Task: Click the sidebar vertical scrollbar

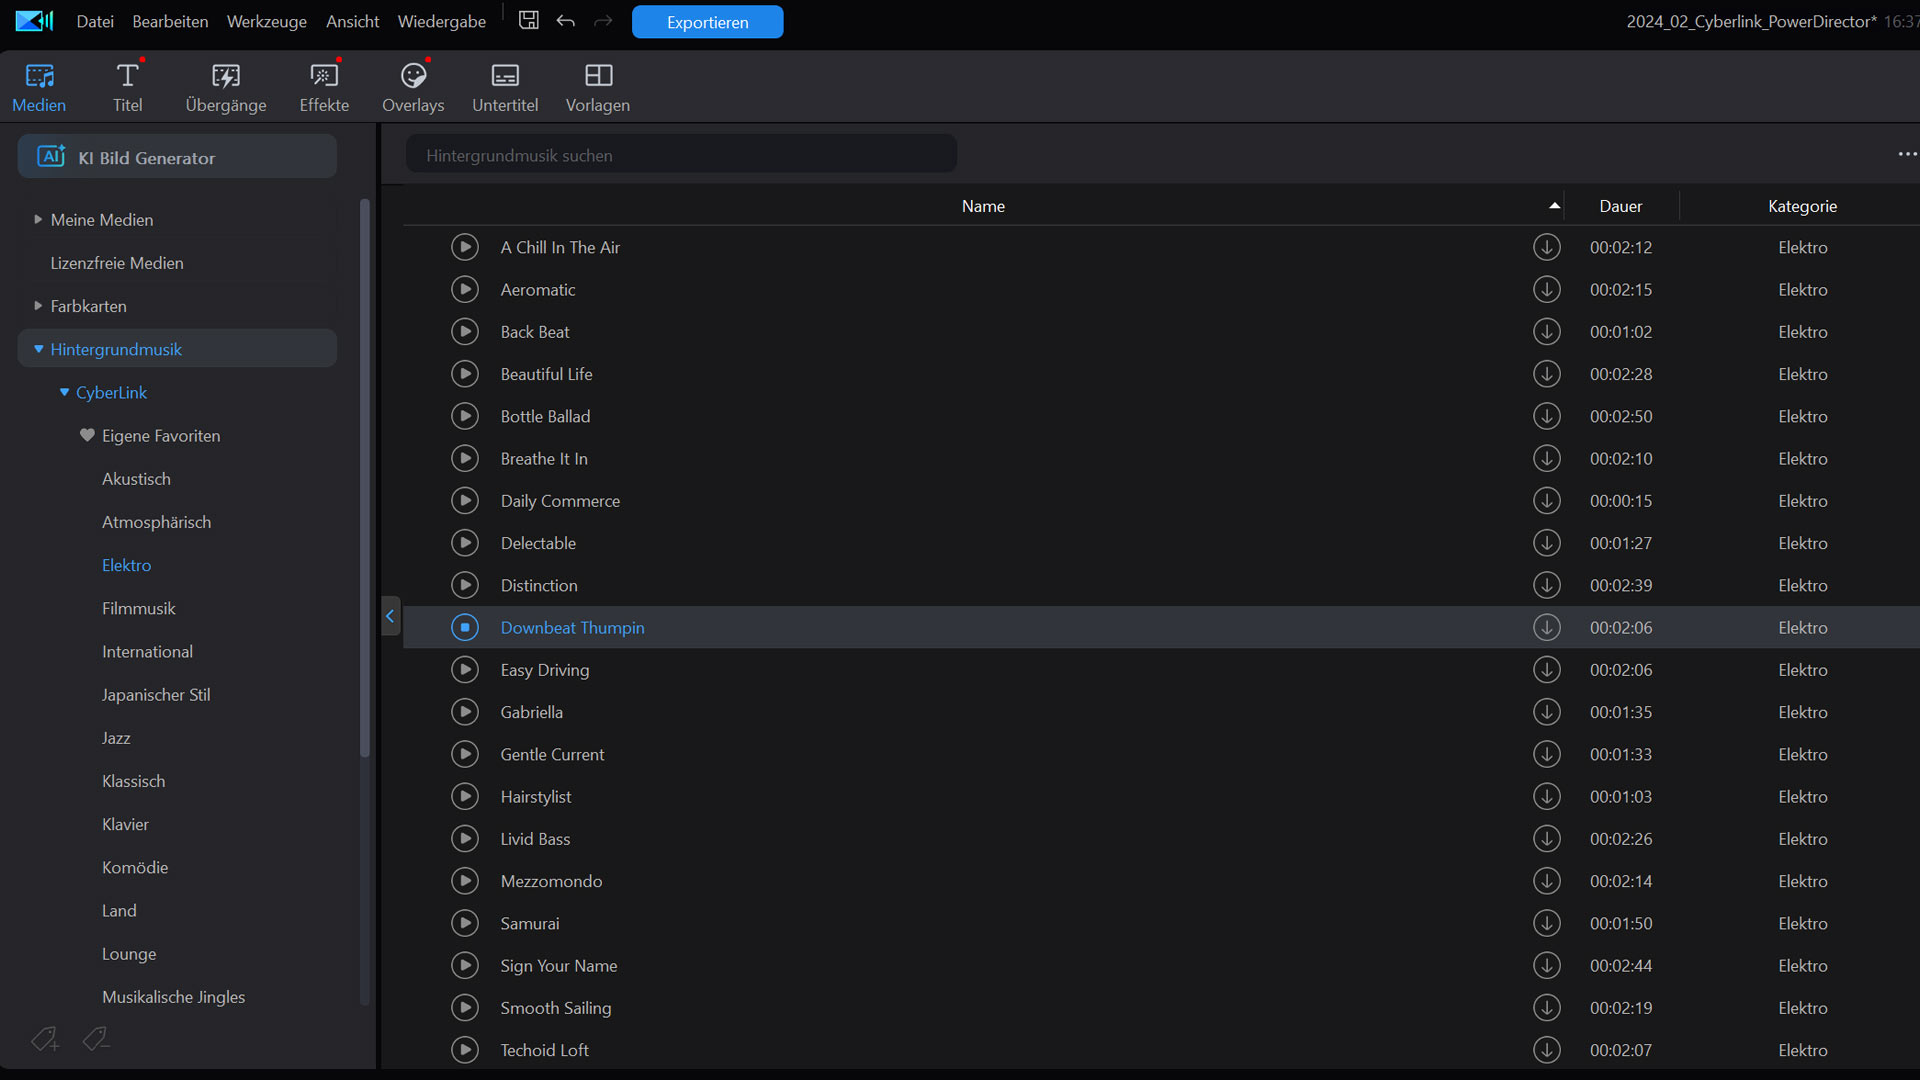Action: click(365, 480)
